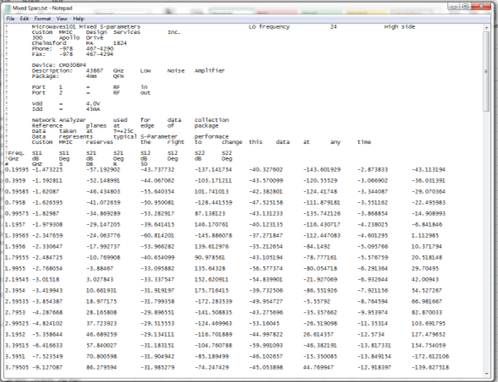The height and width of the screenshot is (382, 498).
Task: Click the value 154.754059
Action: pyautogui.click(x=428, y=346)
